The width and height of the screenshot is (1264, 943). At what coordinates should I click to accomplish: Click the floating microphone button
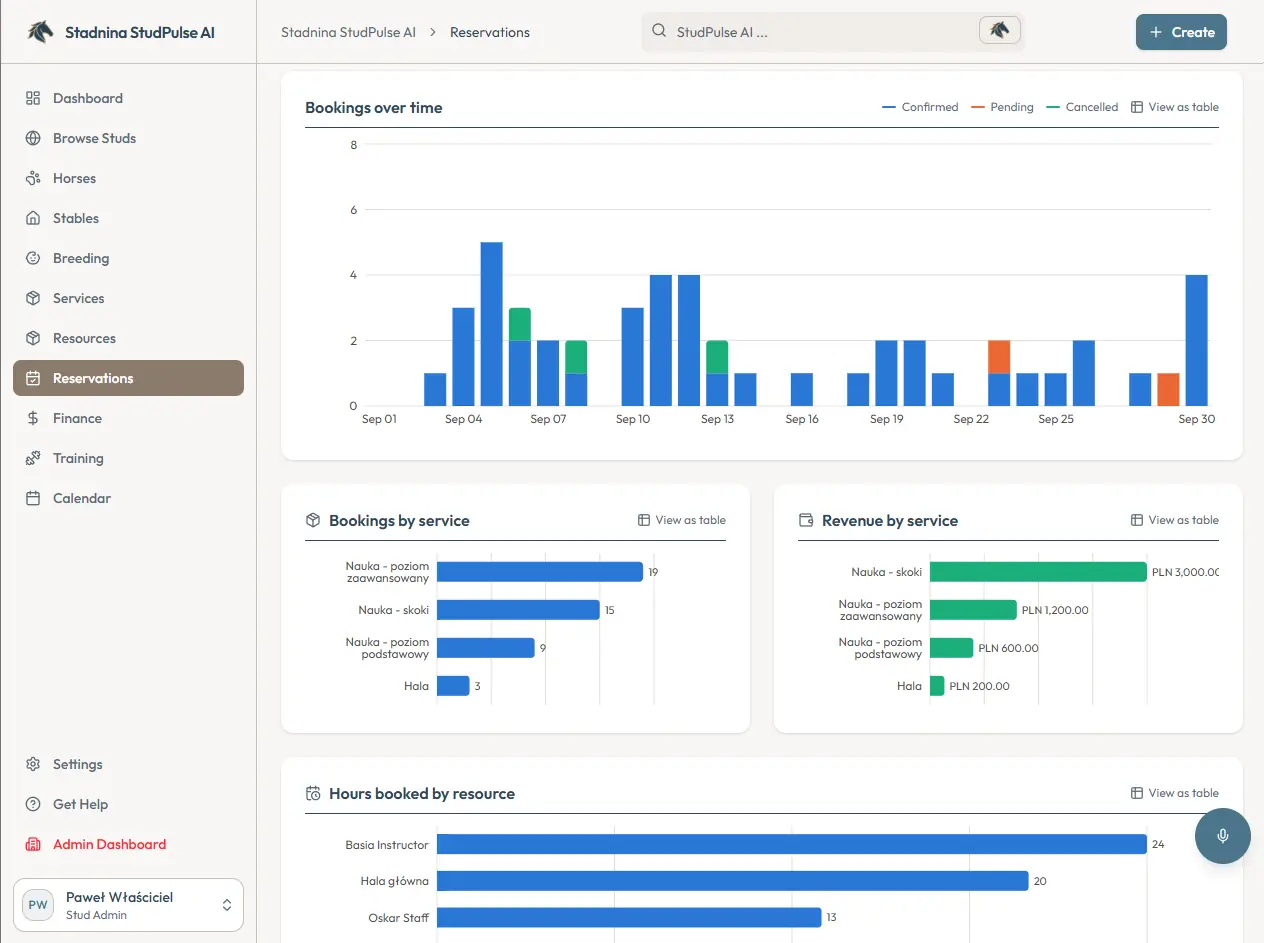(1223, 836)
